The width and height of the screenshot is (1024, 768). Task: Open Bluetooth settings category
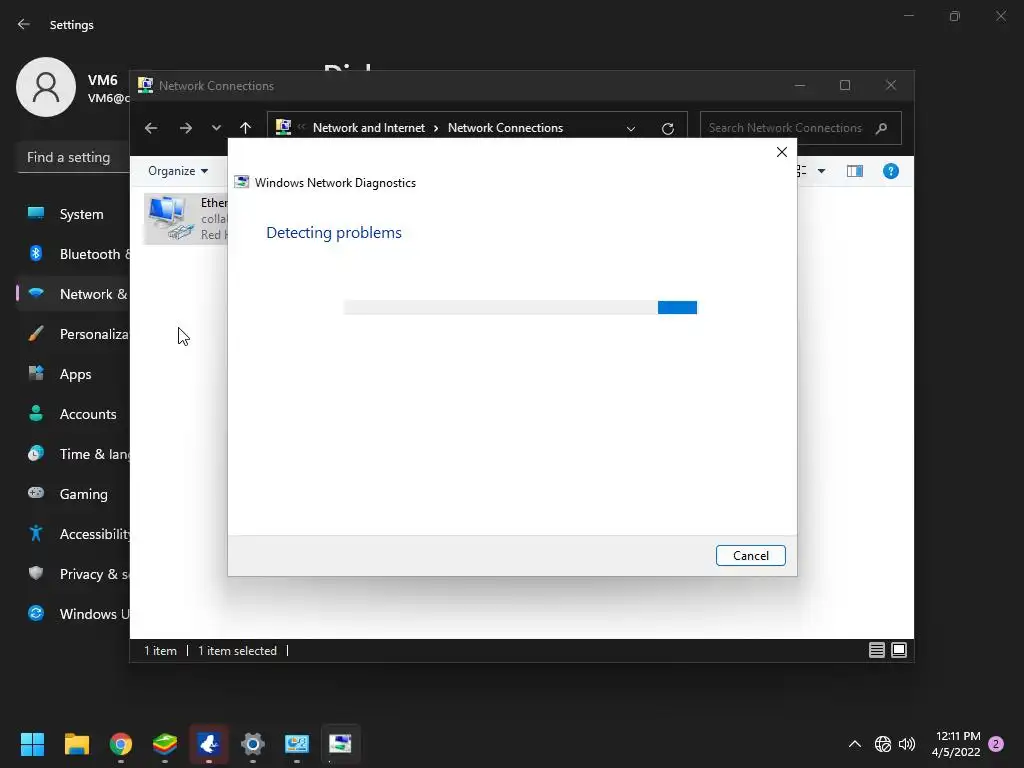[x=73, y=254]
